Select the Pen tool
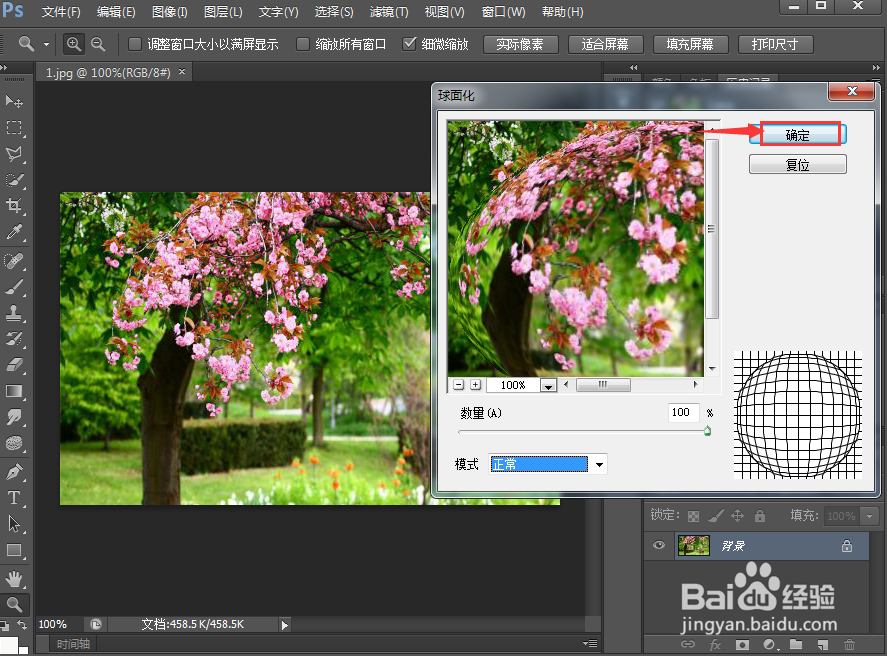This screenshot has height=656, width=887. click(14, 472)
